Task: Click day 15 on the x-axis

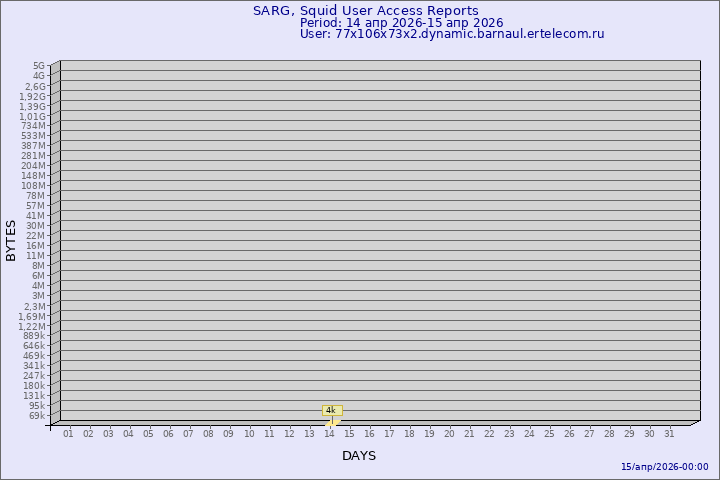Action: (x=349, y=433)
